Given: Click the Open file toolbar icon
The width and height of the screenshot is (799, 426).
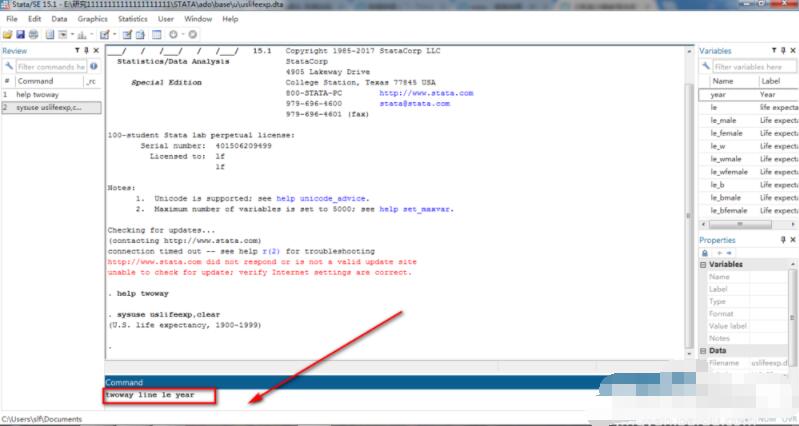Looking at the screenshot, I should (x=8, y=35).
